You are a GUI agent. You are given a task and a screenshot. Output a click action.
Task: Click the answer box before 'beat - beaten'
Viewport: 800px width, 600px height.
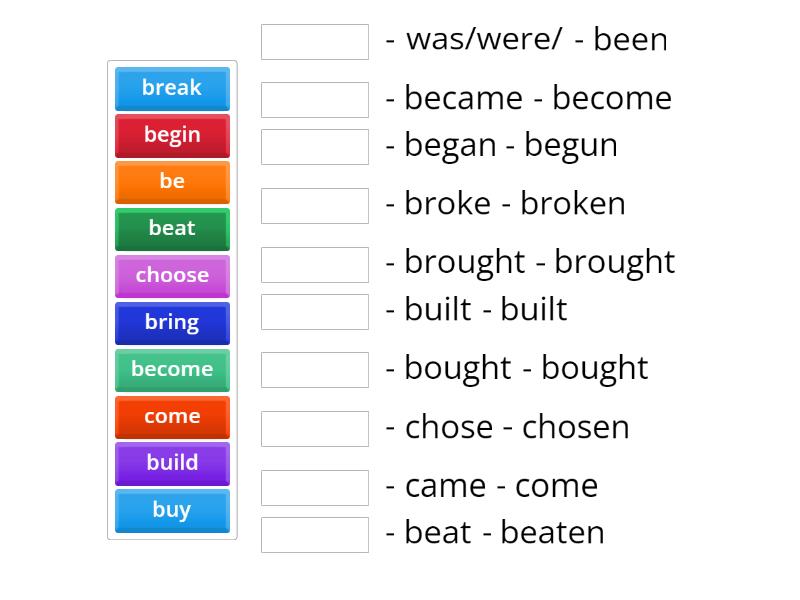click(314, 533)
